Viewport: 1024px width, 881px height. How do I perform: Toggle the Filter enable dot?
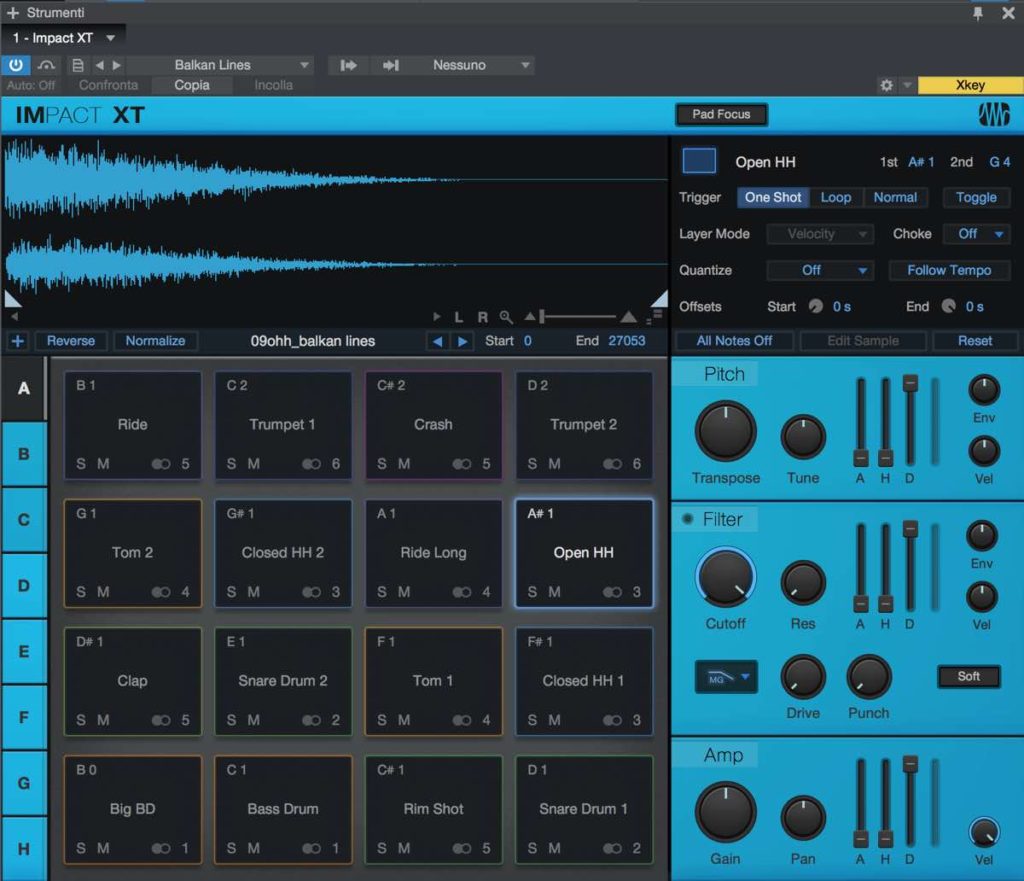click(x=687, y=519)
